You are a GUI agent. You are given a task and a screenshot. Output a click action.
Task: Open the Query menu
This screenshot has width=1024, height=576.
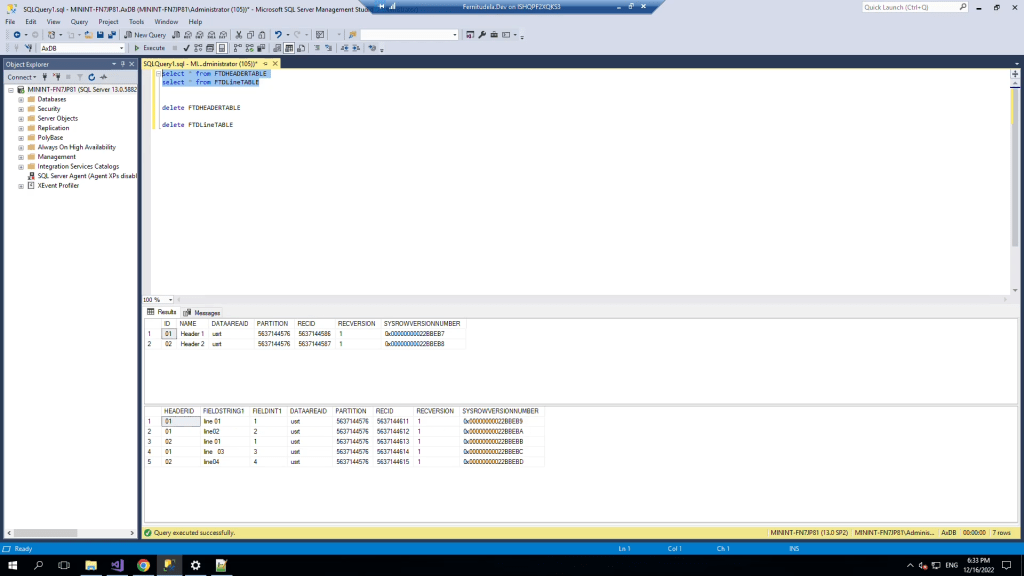pyautogui.click(x=79, y=21)
